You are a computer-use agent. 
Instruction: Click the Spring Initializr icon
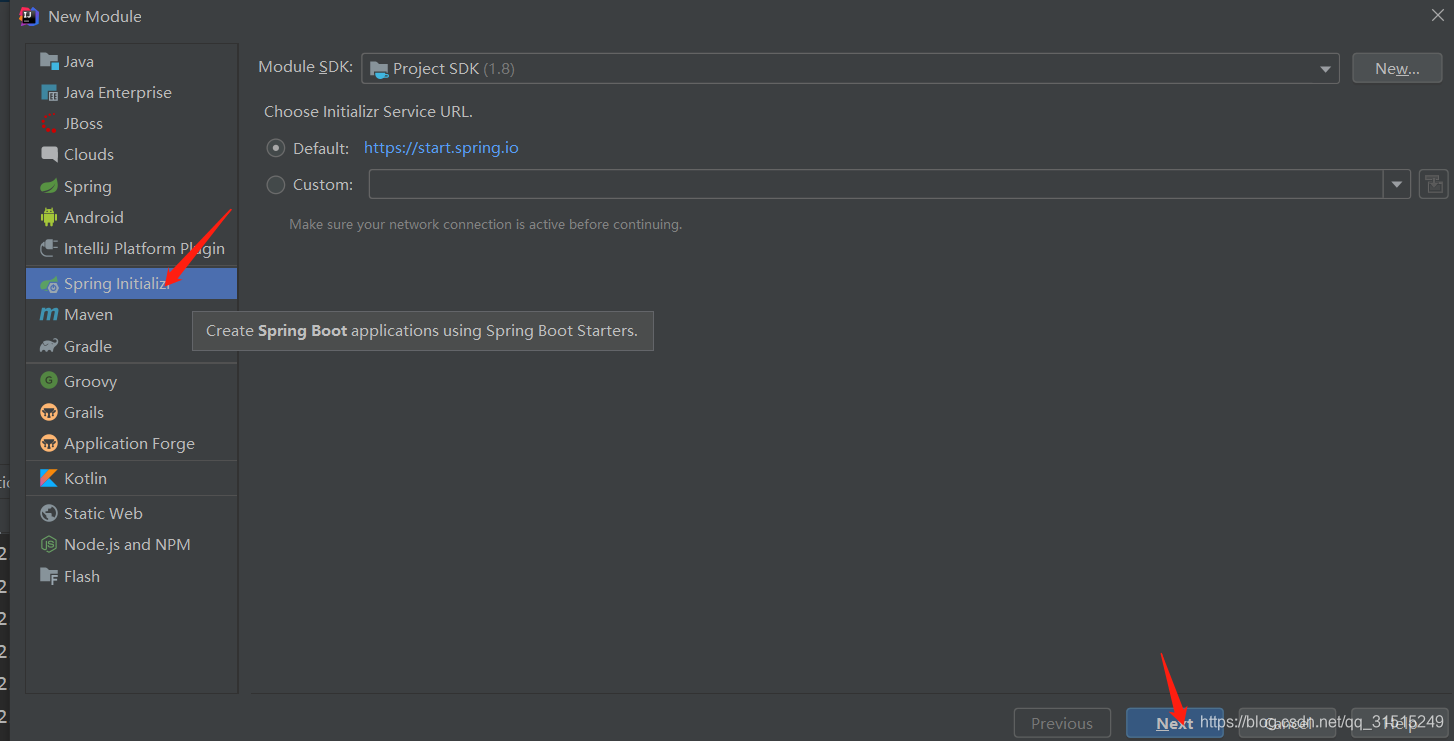pos(49,284)
